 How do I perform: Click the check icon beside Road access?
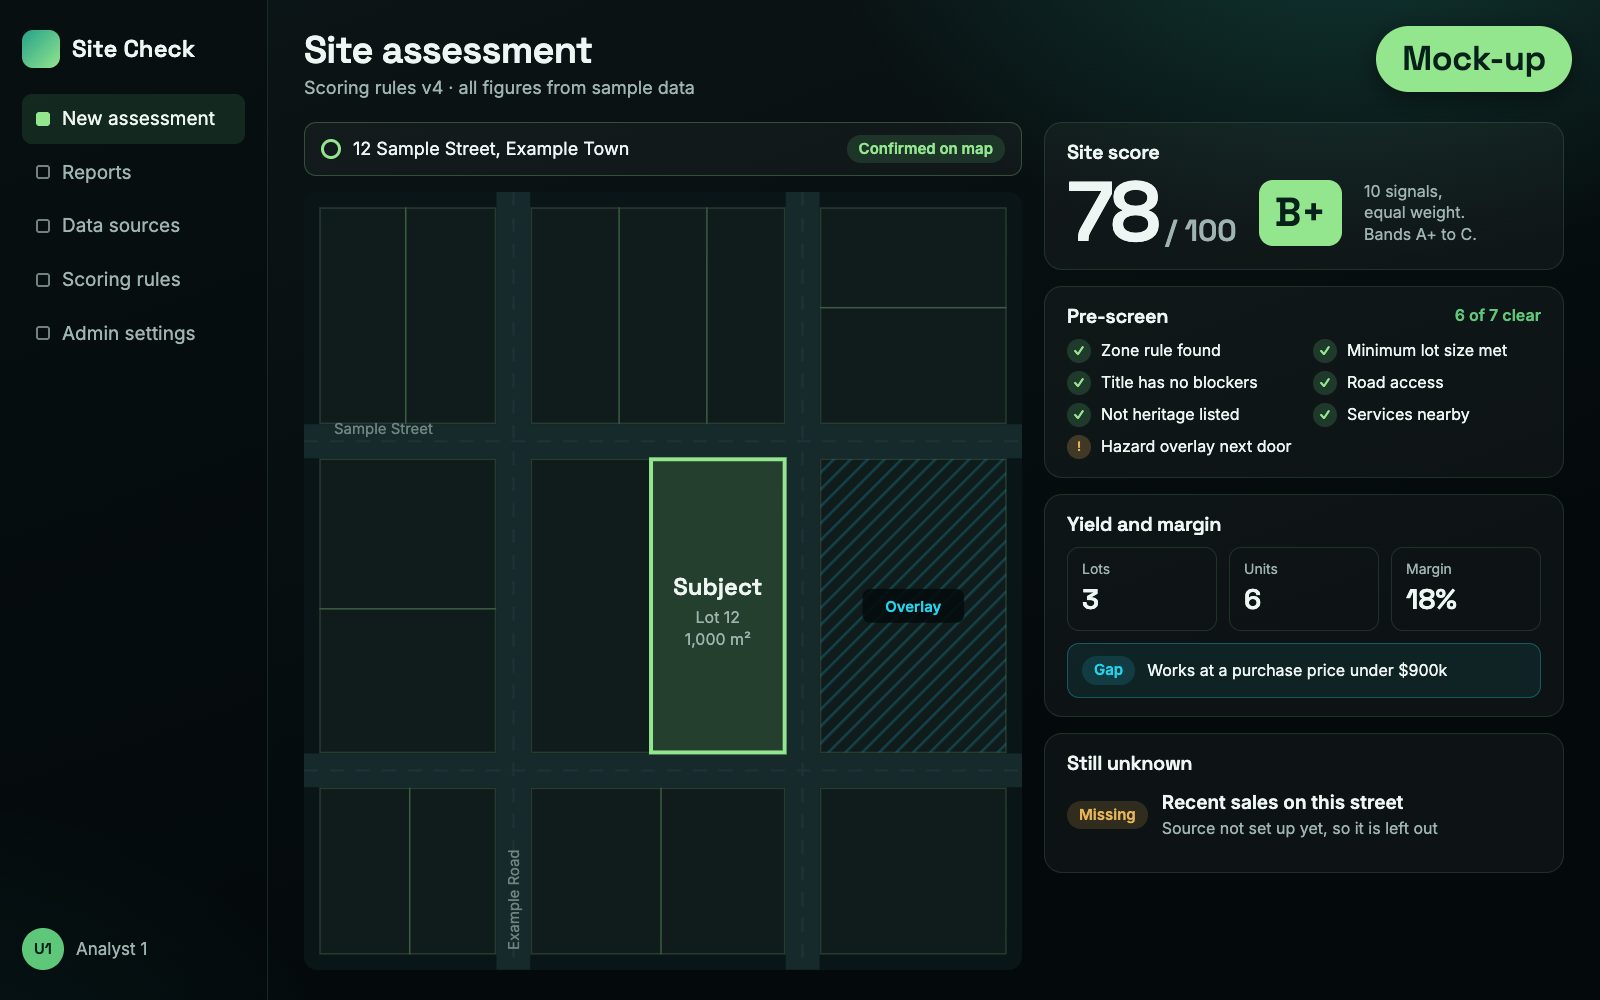(1325, 383)
